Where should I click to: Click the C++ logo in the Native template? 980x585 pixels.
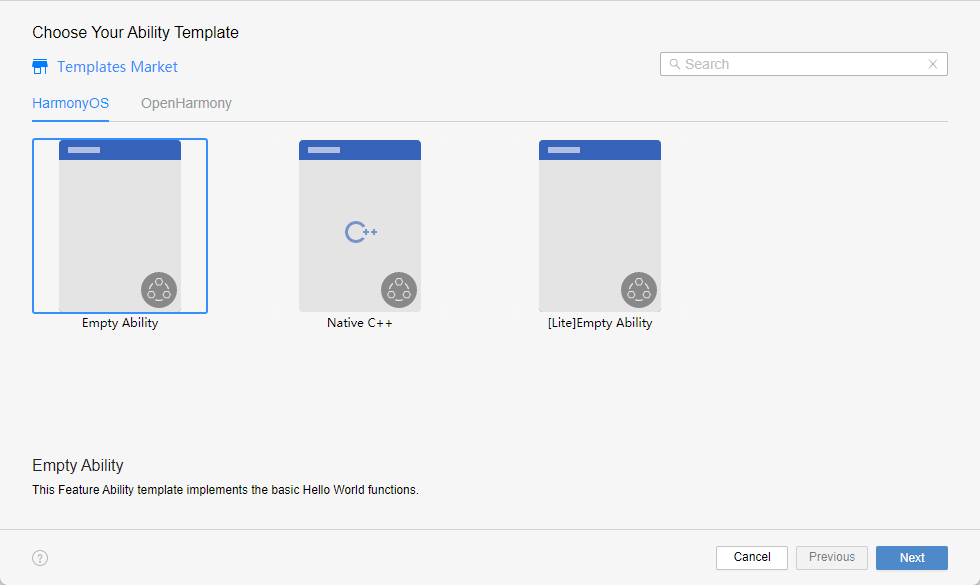[361, 232]
